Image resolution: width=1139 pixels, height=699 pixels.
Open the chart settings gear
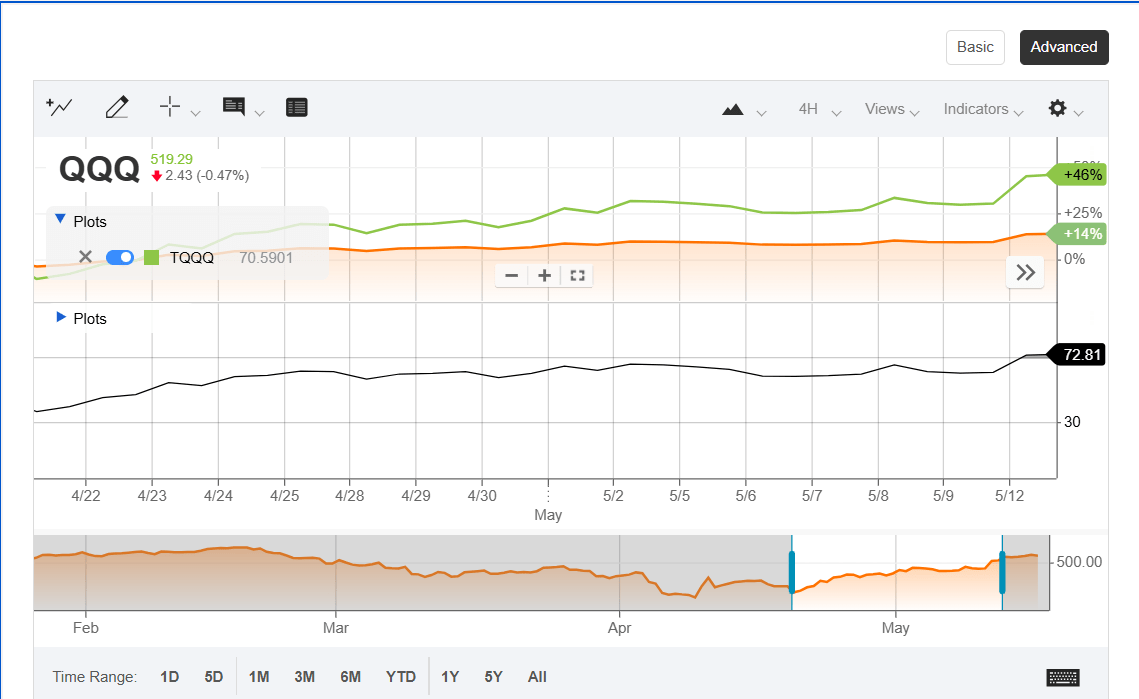[x=1057, y=108]
